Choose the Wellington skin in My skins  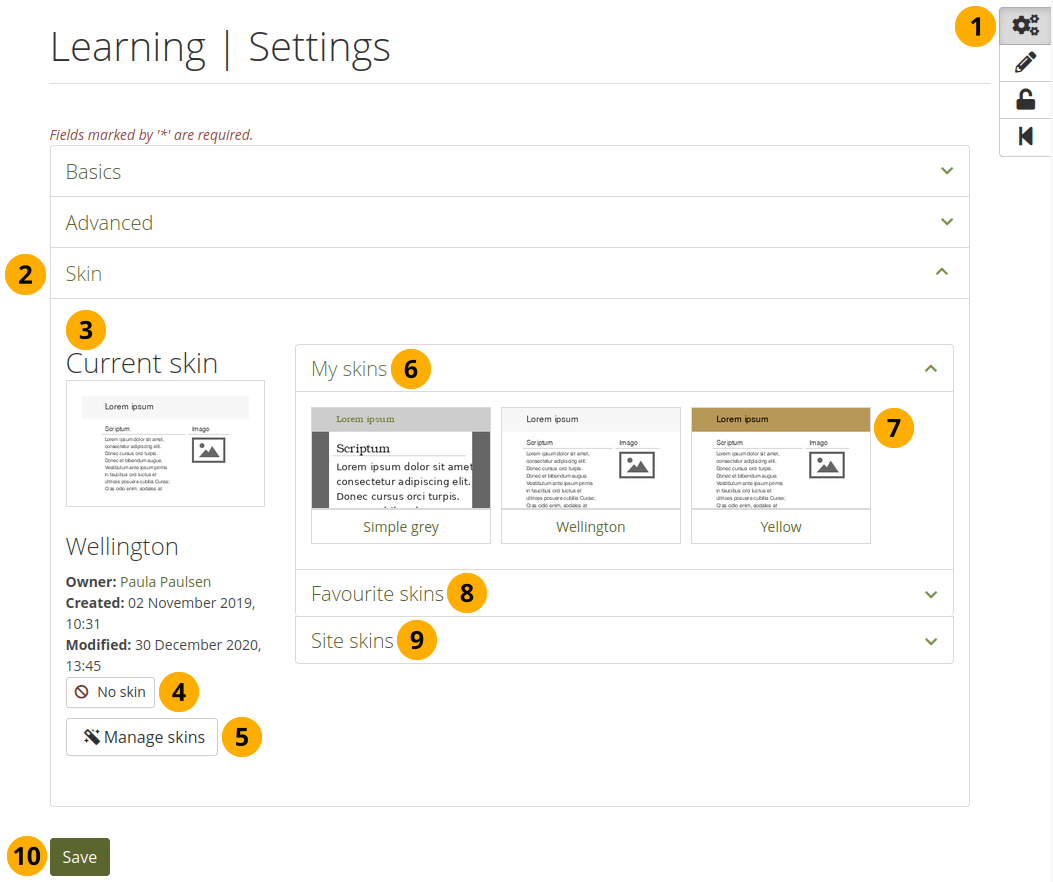click(591, 458)
